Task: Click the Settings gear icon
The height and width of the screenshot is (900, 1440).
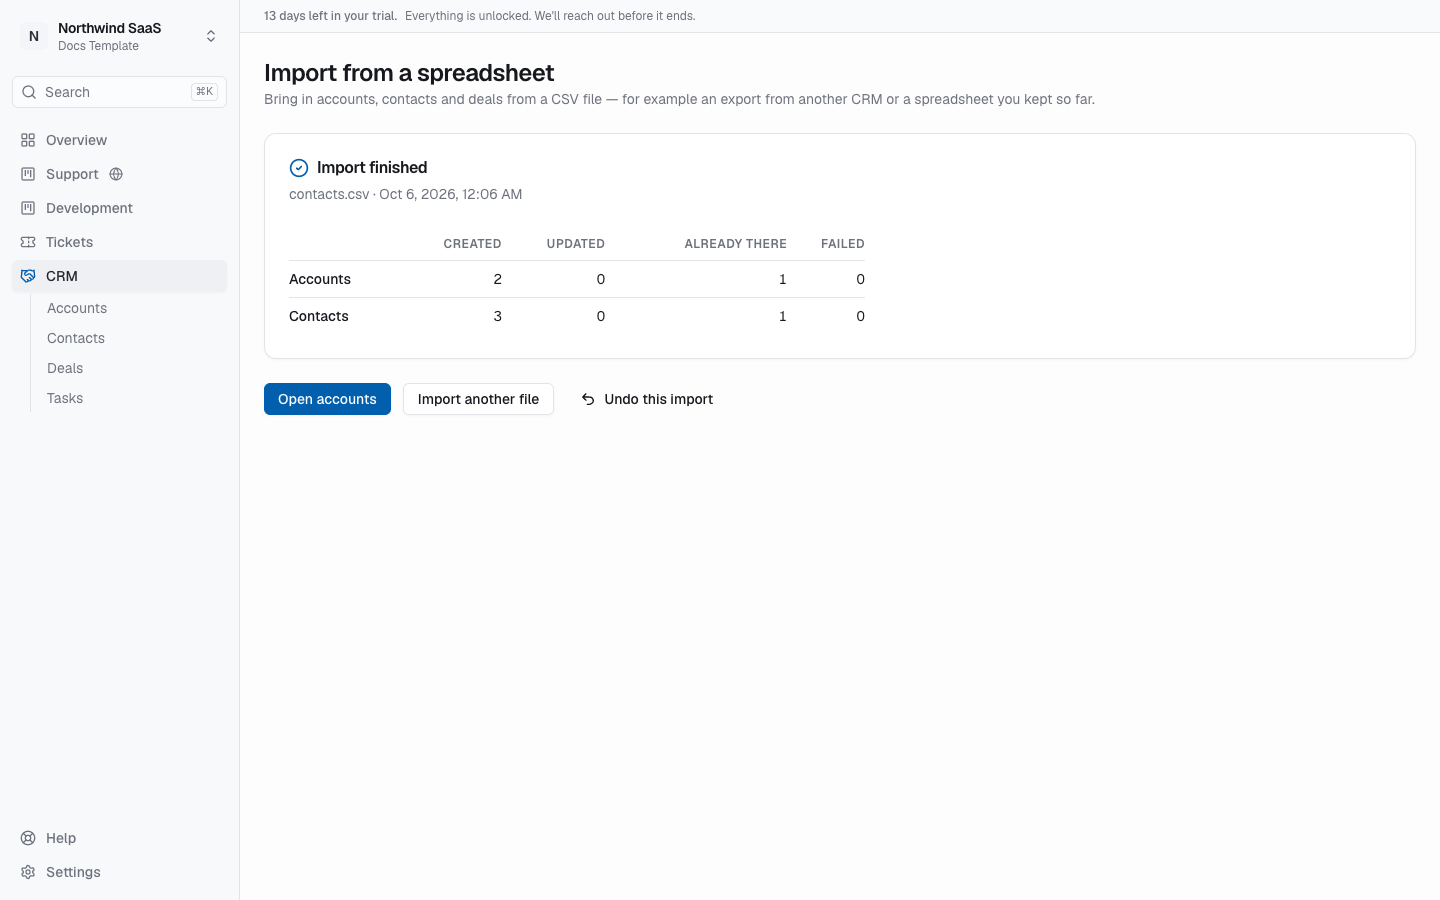Action: click(x=28, y=872)
